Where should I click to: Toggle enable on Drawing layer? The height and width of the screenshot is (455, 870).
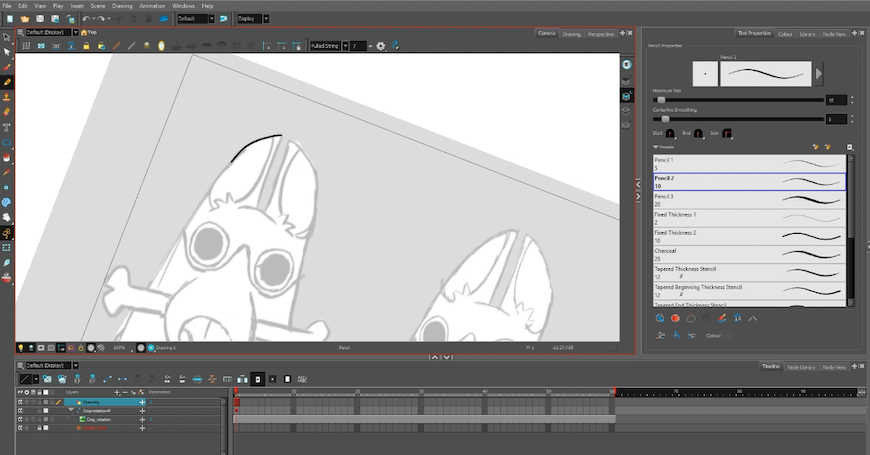pos(21,402)
